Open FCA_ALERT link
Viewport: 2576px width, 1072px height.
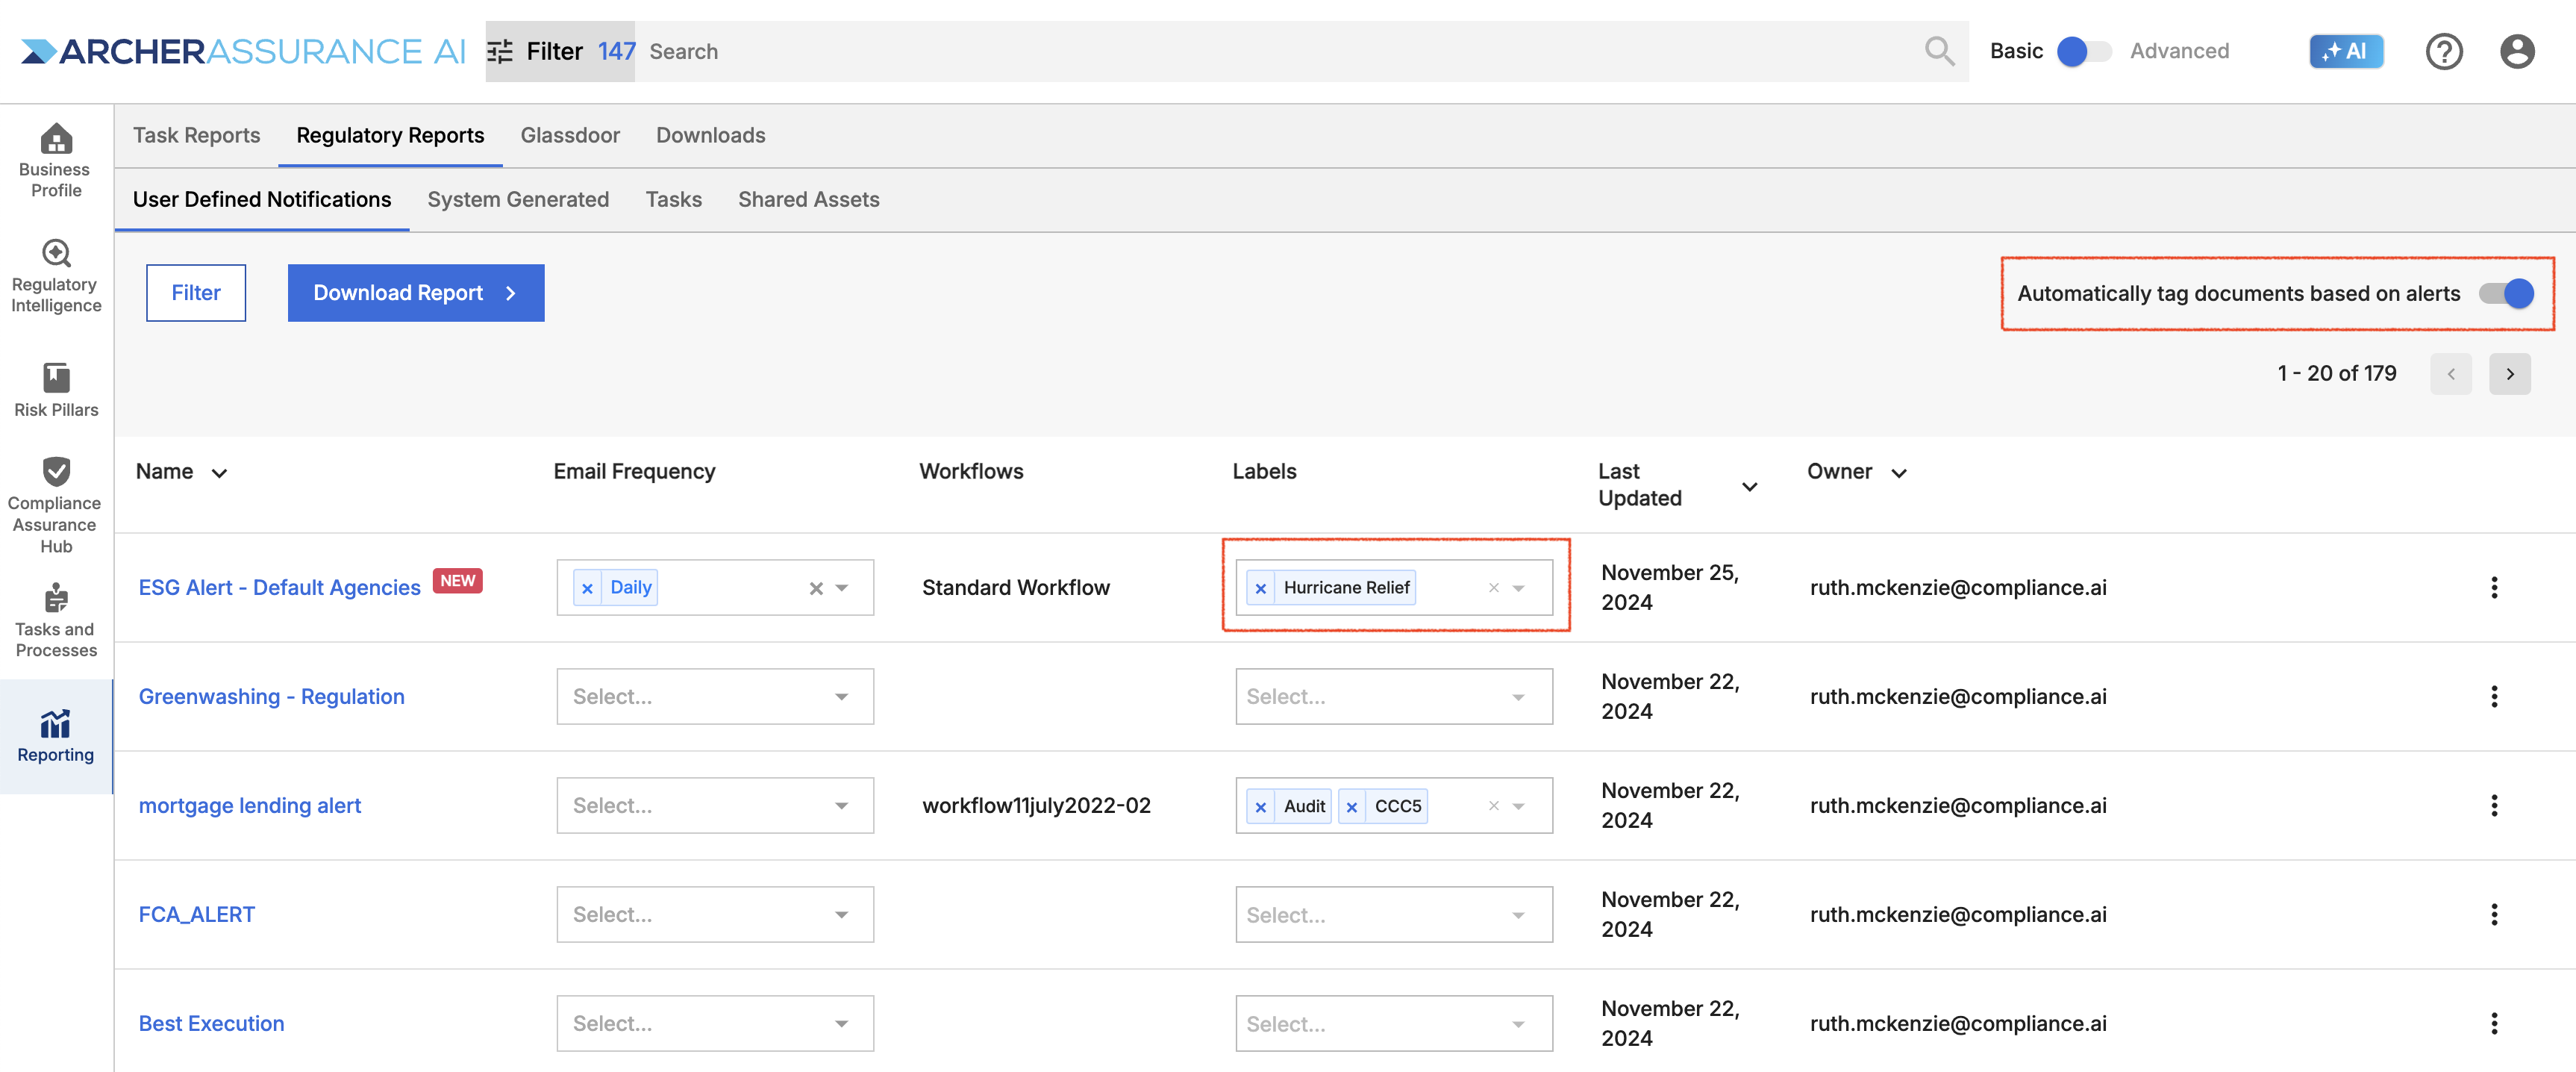(x=197, y=915)
